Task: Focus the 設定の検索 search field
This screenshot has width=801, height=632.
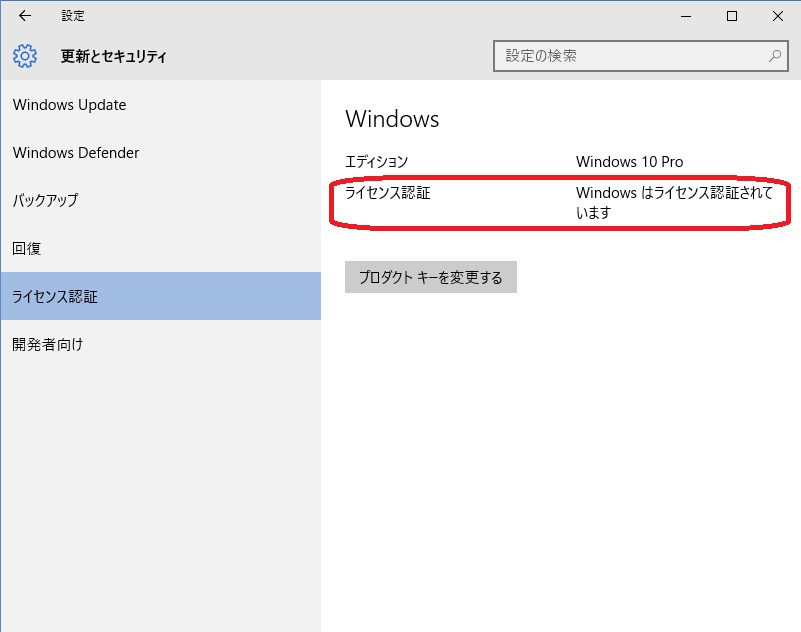Action: (x=641, y=56)
